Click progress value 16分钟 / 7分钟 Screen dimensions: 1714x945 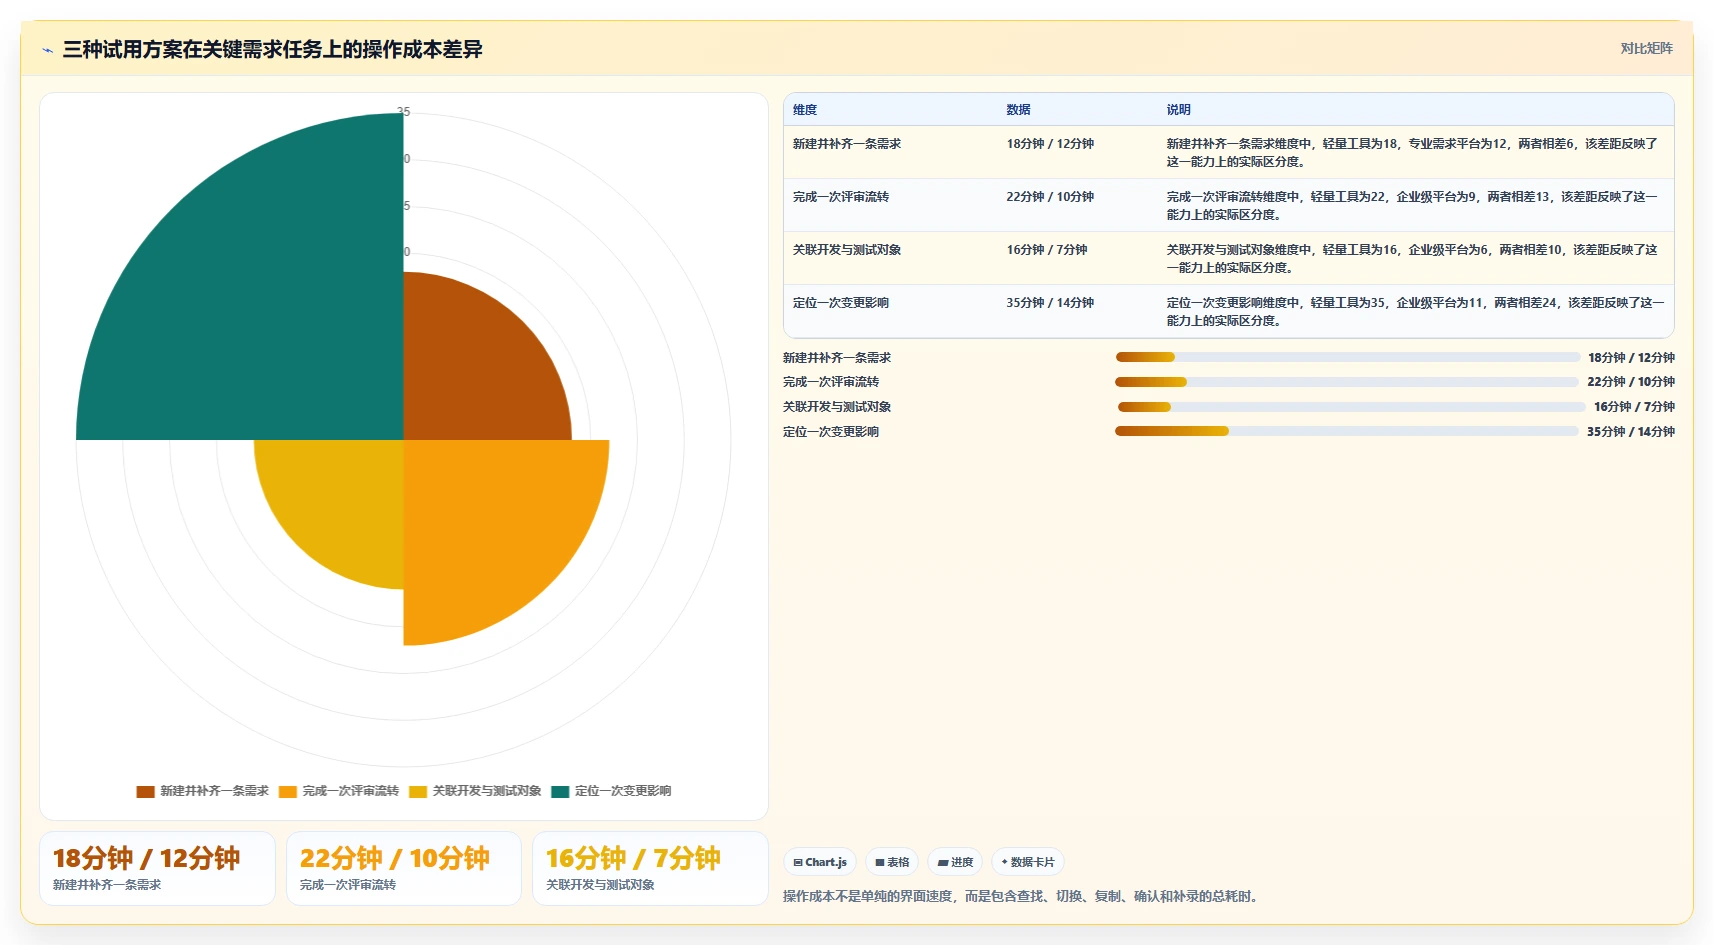[1634, 407]
